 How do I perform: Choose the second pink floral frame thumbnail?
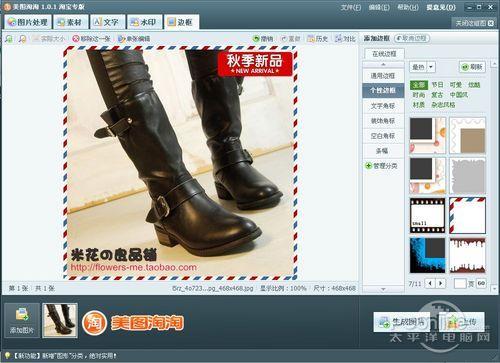[427, 176]
